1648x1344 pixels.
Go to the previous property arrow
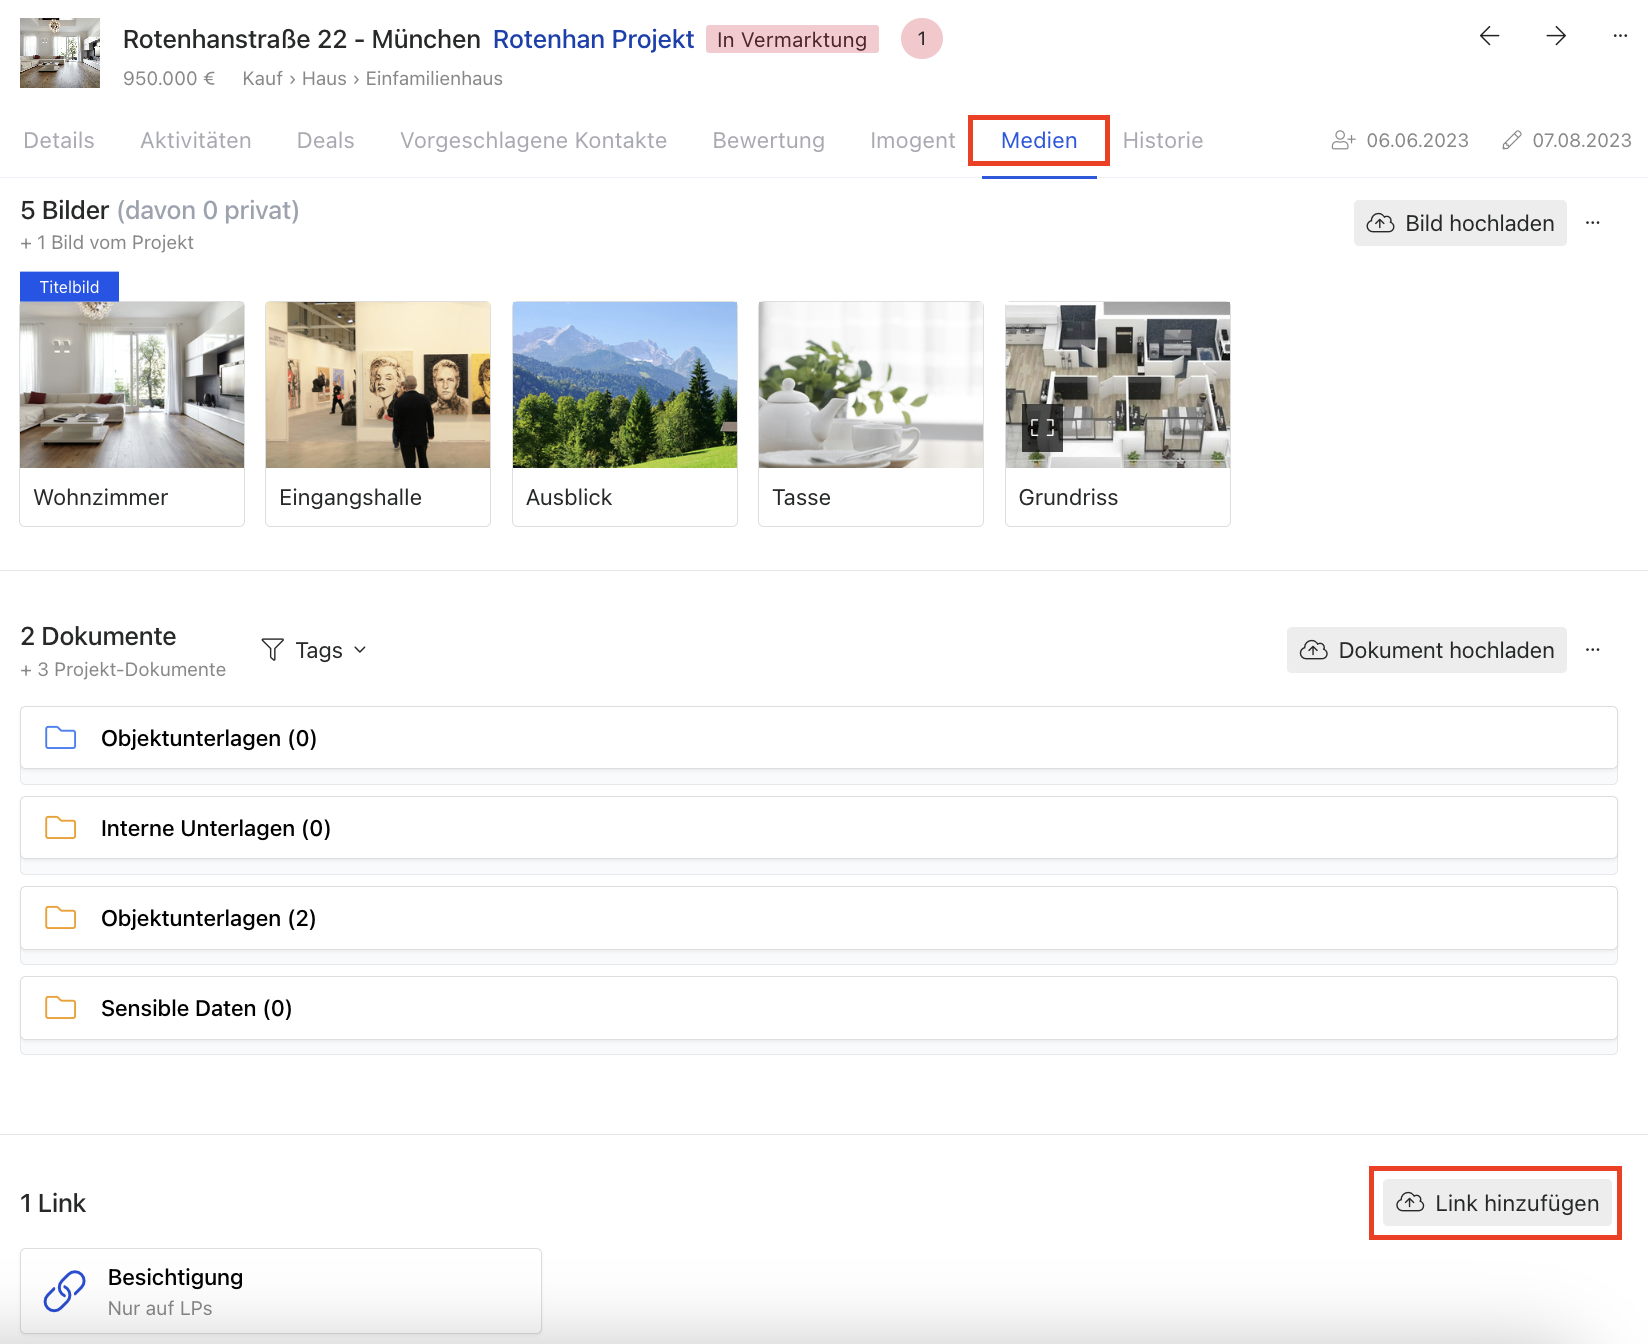[x=1489, y=36]
